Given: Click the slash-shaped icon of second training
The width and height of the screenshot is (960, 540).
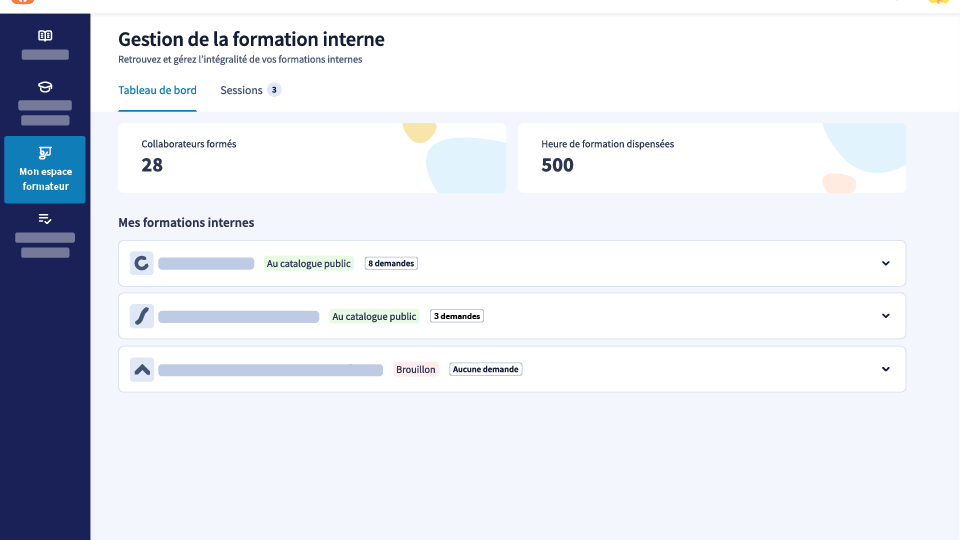Looking at the screenshot, I should (x=142, y=316).
